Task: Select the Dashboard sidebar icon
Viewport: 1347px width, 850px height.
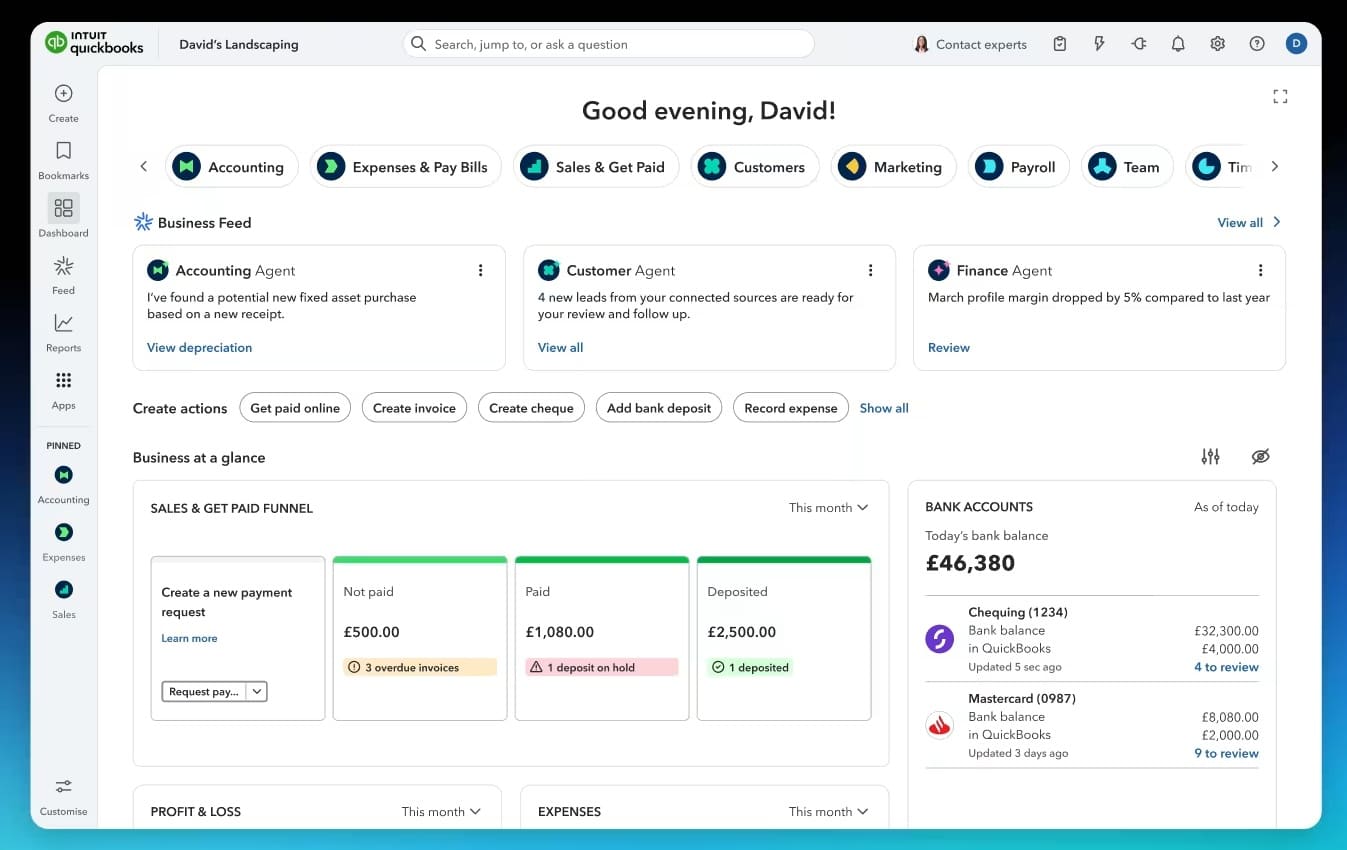Action: (63, 208)
